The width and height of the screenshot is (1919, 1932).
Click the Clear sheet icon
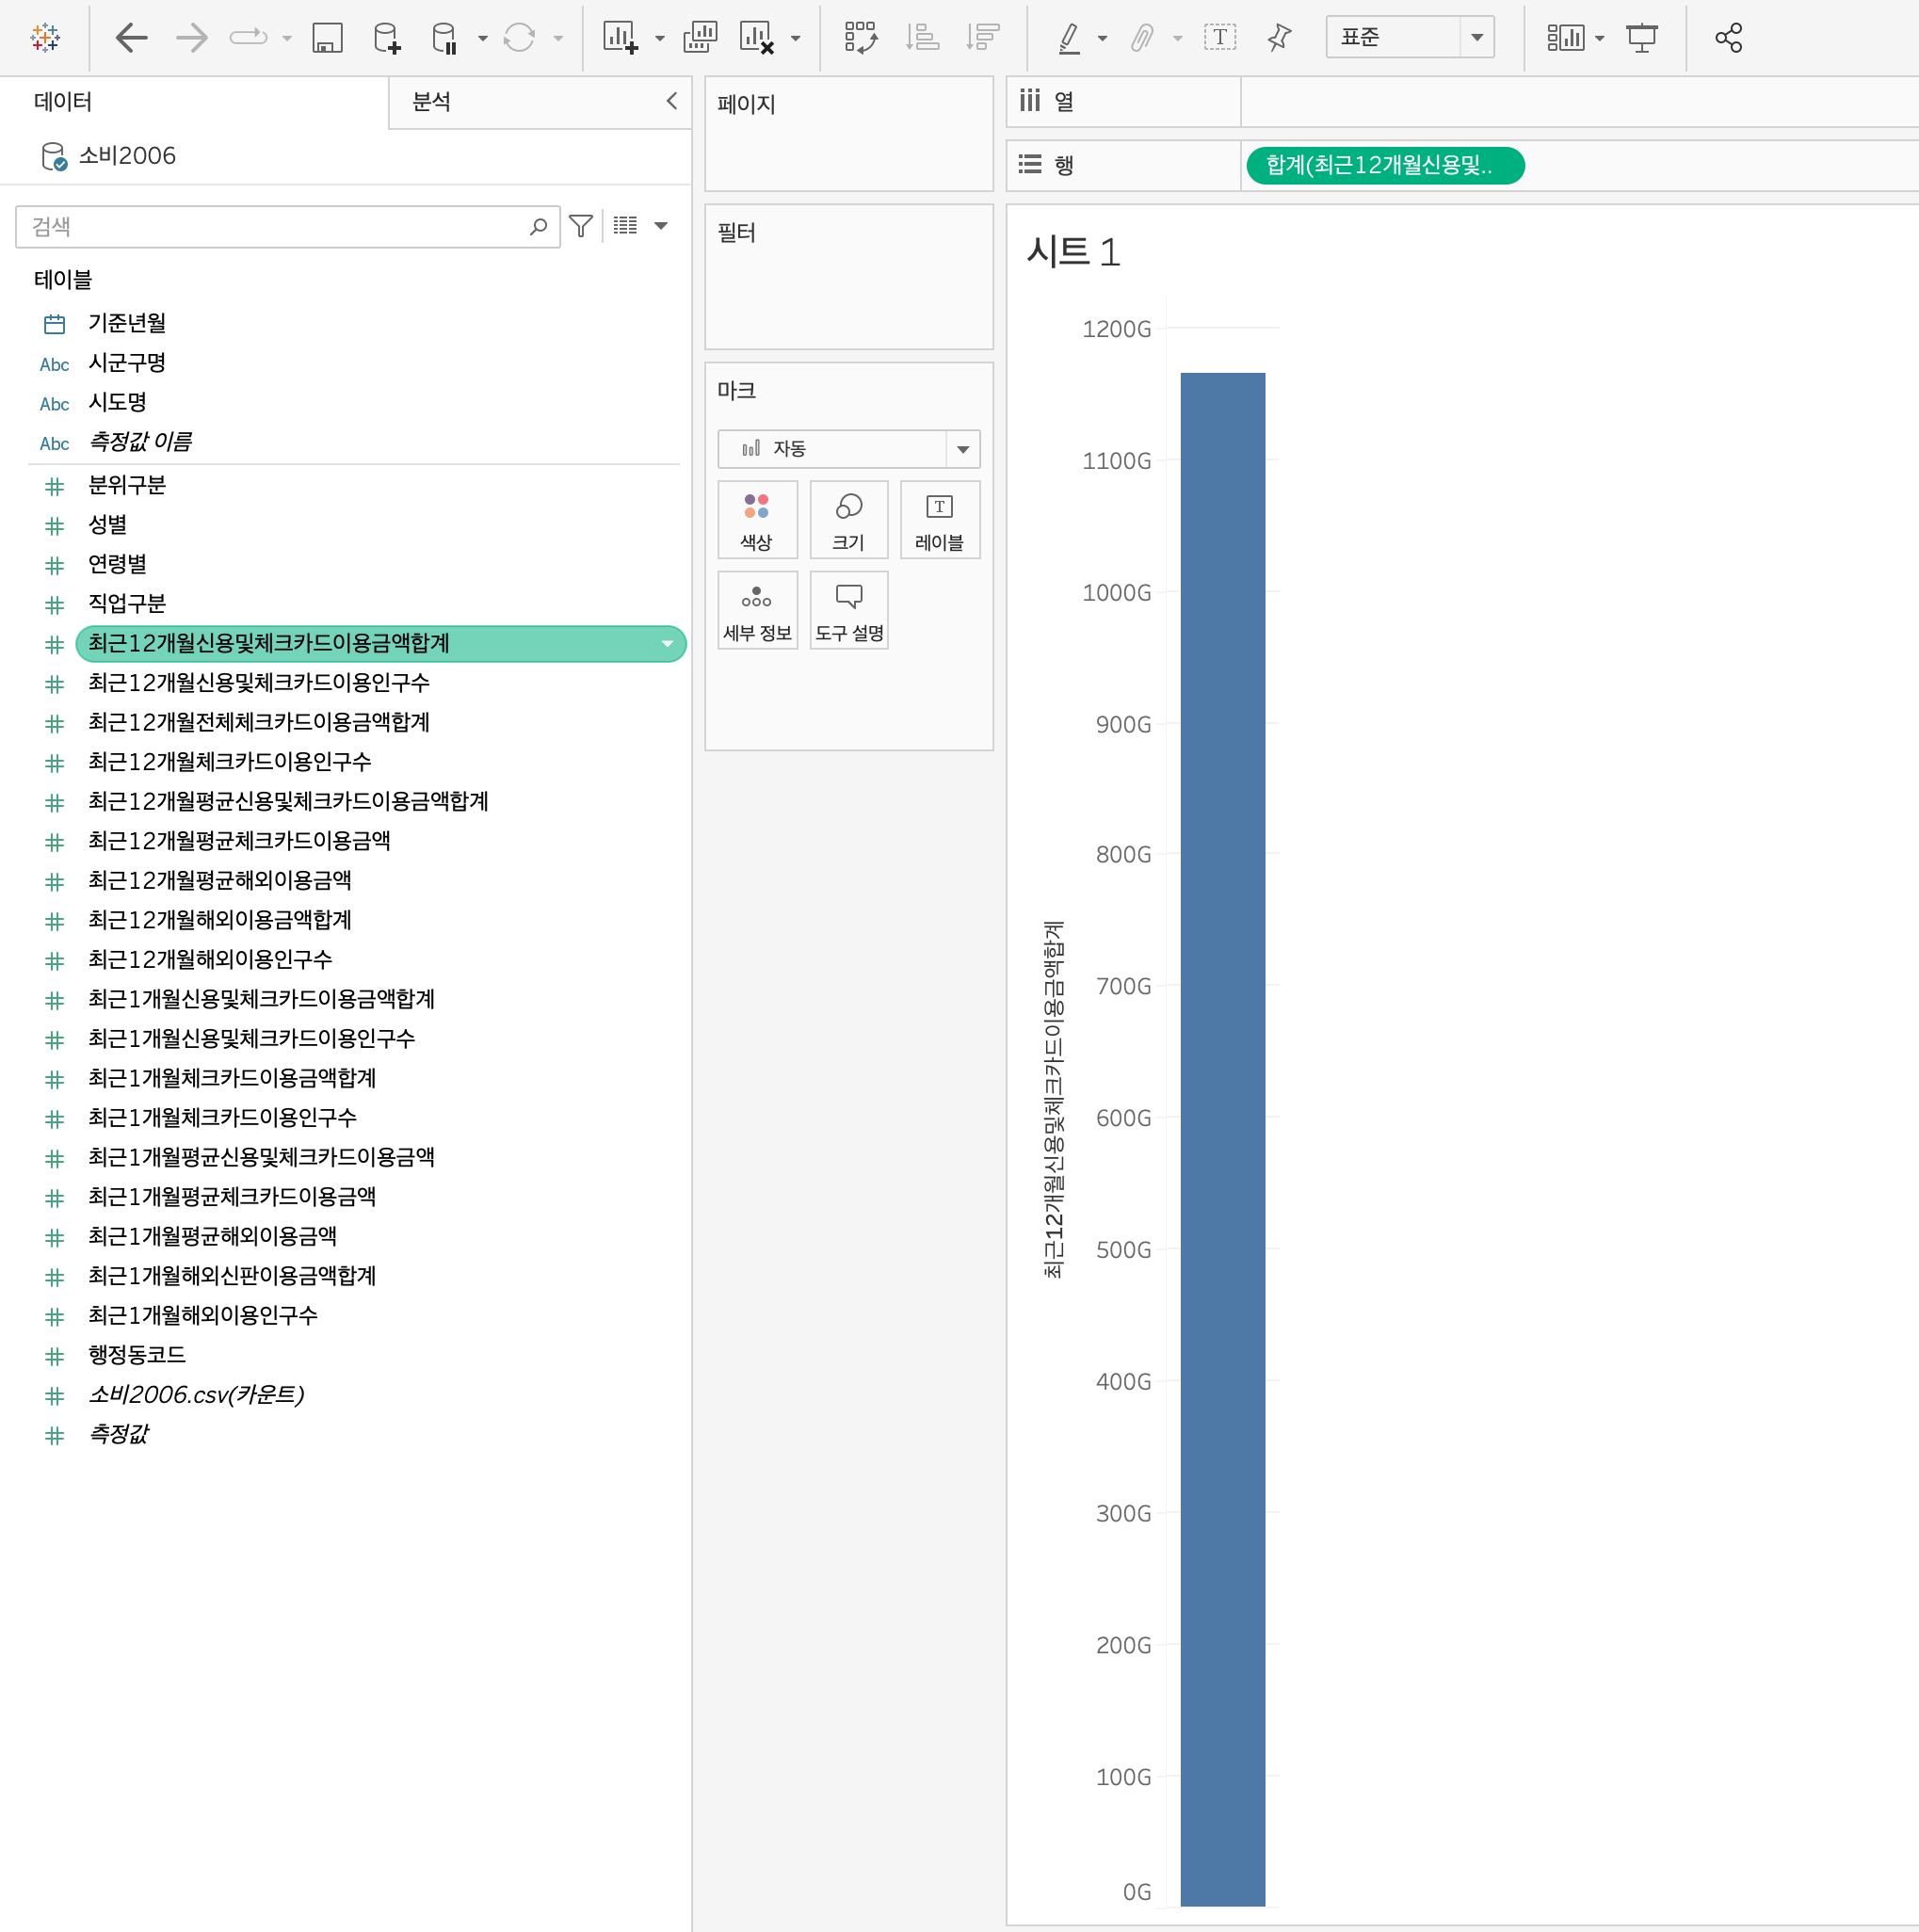pyautogui.click(x=757, y=38)
